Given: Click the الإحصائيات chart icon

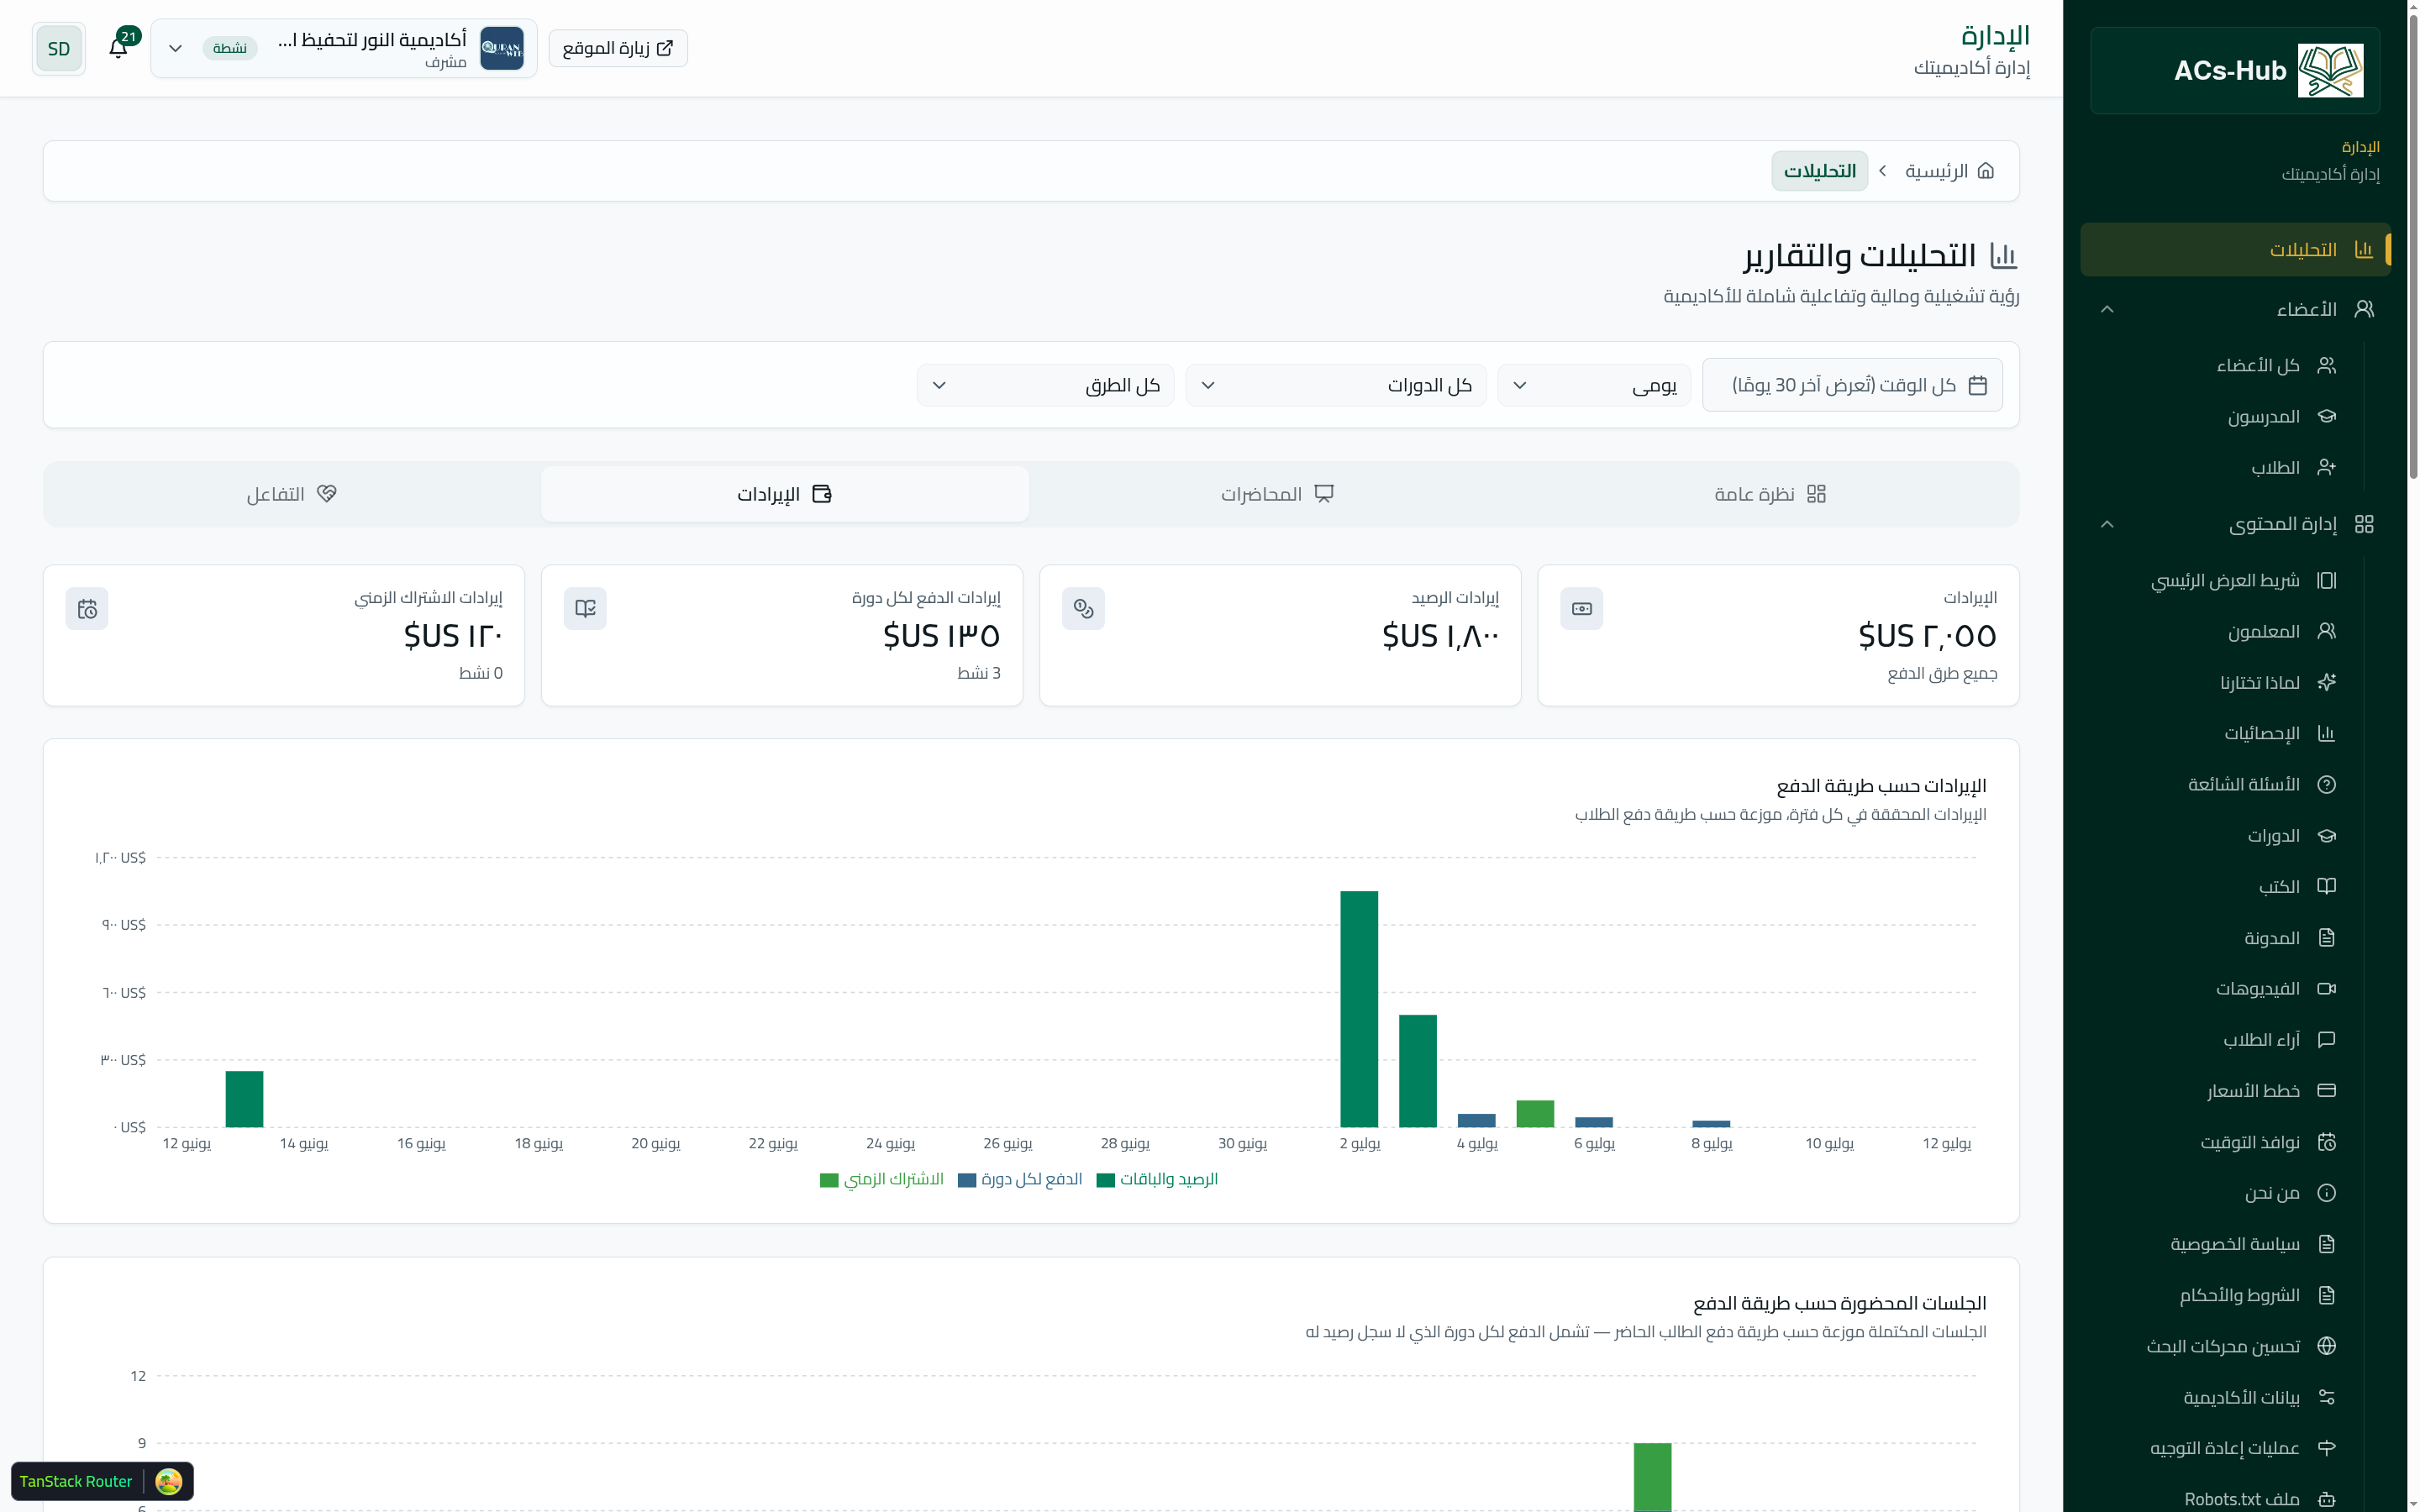Looking at the screenshot, I should 2326,733.
